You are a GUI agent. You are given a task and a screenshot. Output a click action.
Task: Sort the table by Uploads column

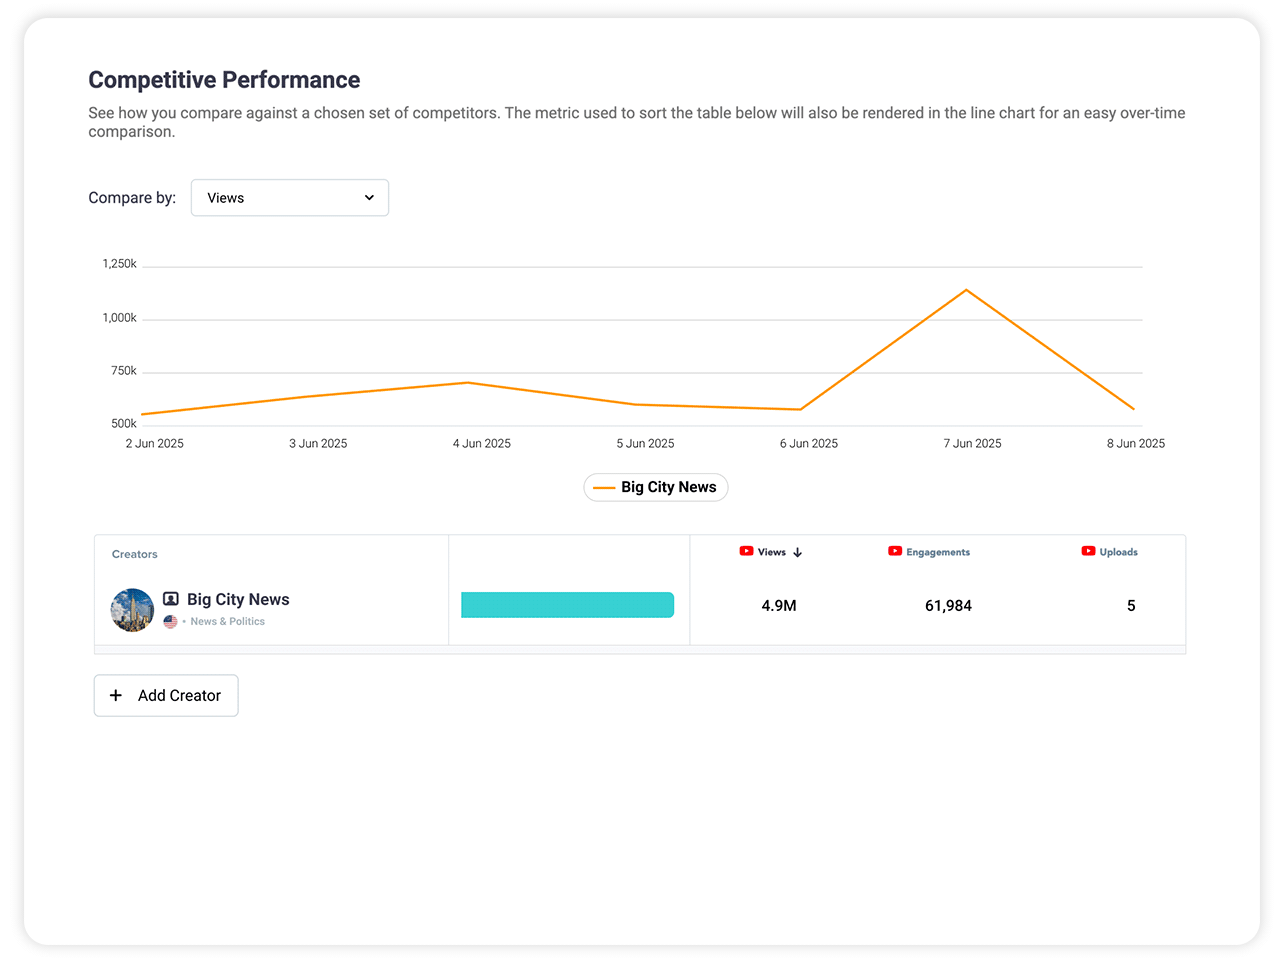[x=1118, y=552]
